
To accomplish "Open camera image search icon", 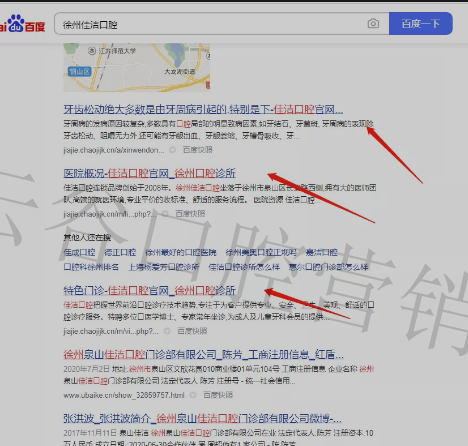I will coord(373,24).
